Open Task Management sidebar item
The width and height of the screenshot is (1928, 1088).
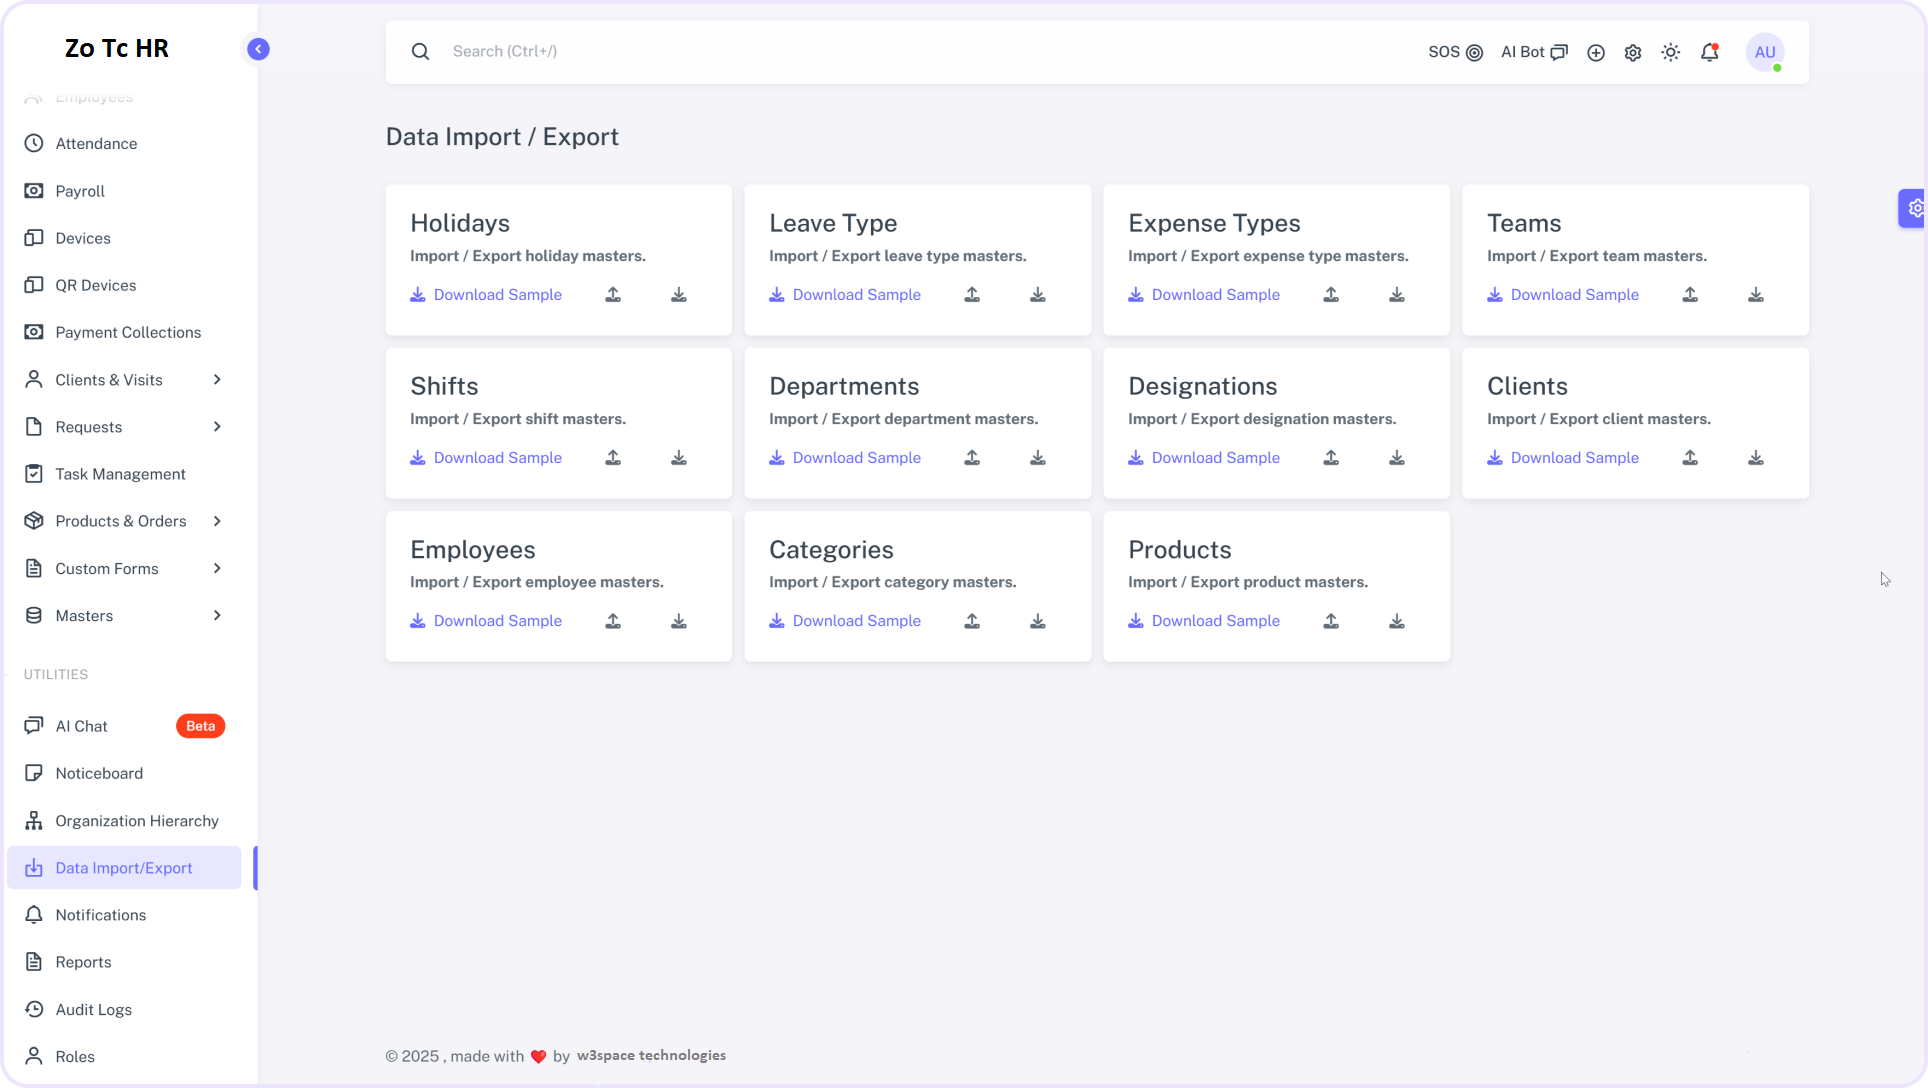pos(124,474)
